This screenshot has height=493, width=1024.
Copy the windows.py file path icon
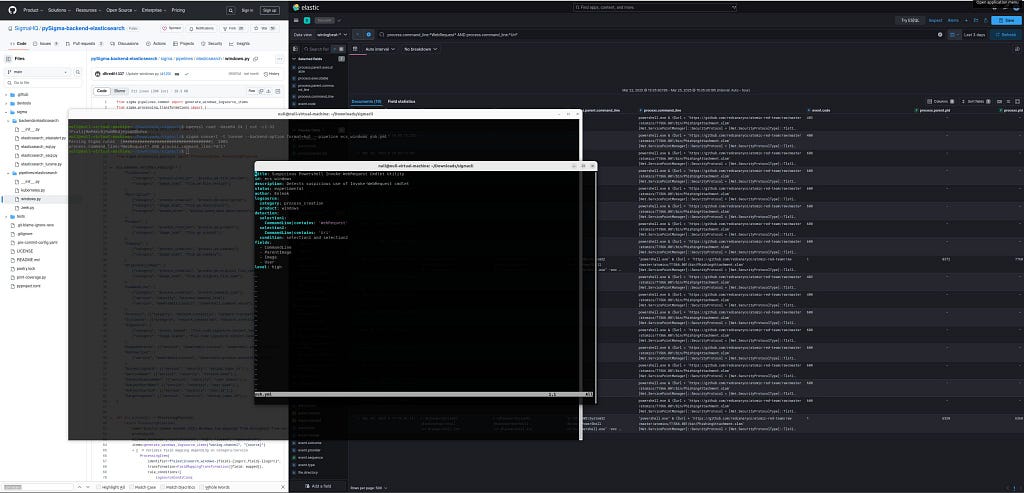pyautogui.click(x=255, y=59)
